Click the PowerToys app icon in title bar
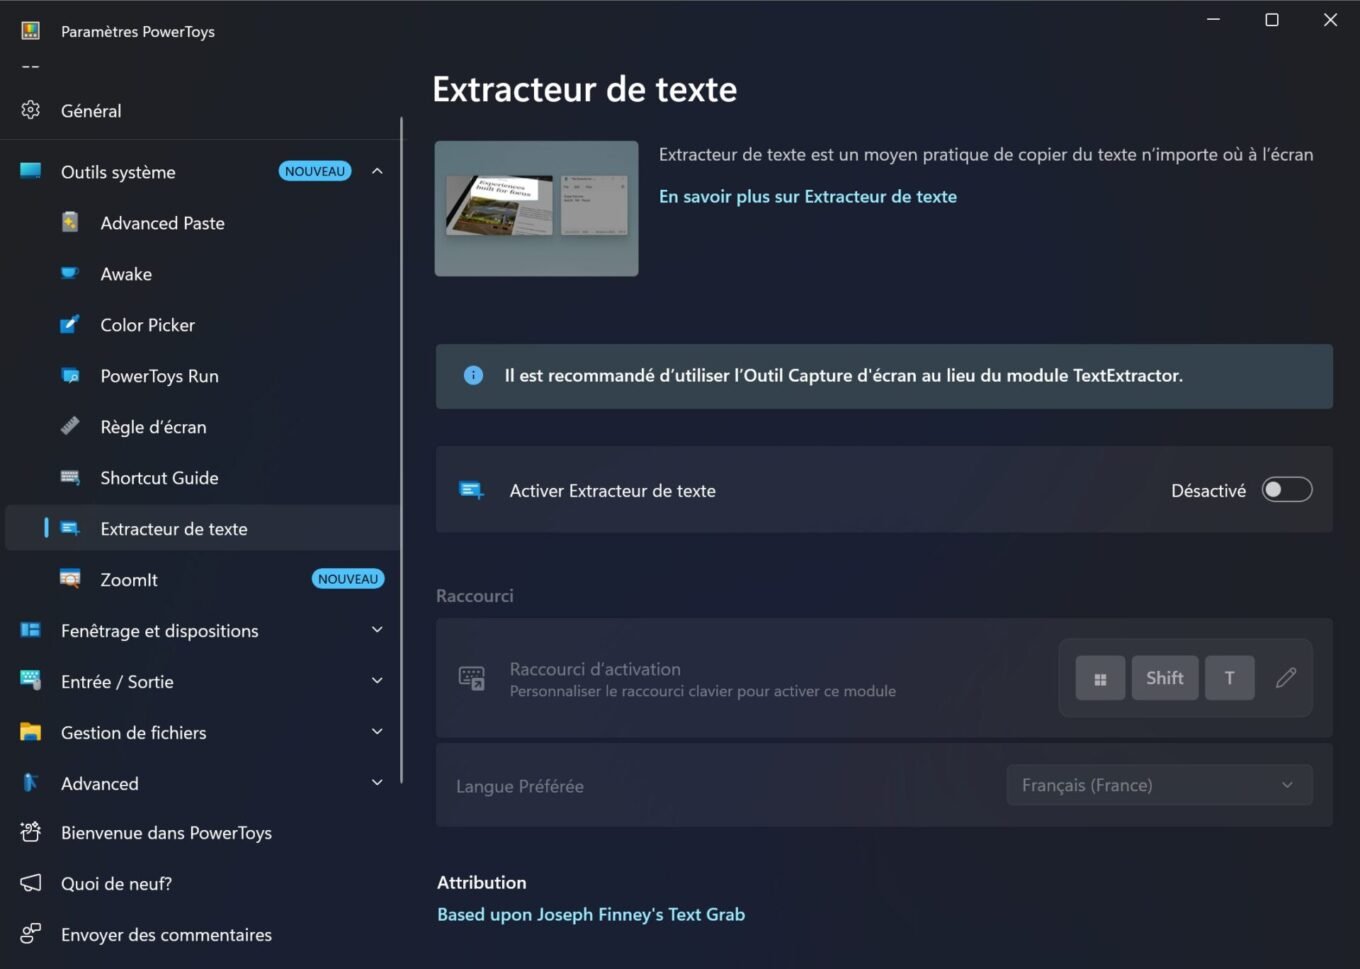 pyautogui.click(x=31, y=31)
